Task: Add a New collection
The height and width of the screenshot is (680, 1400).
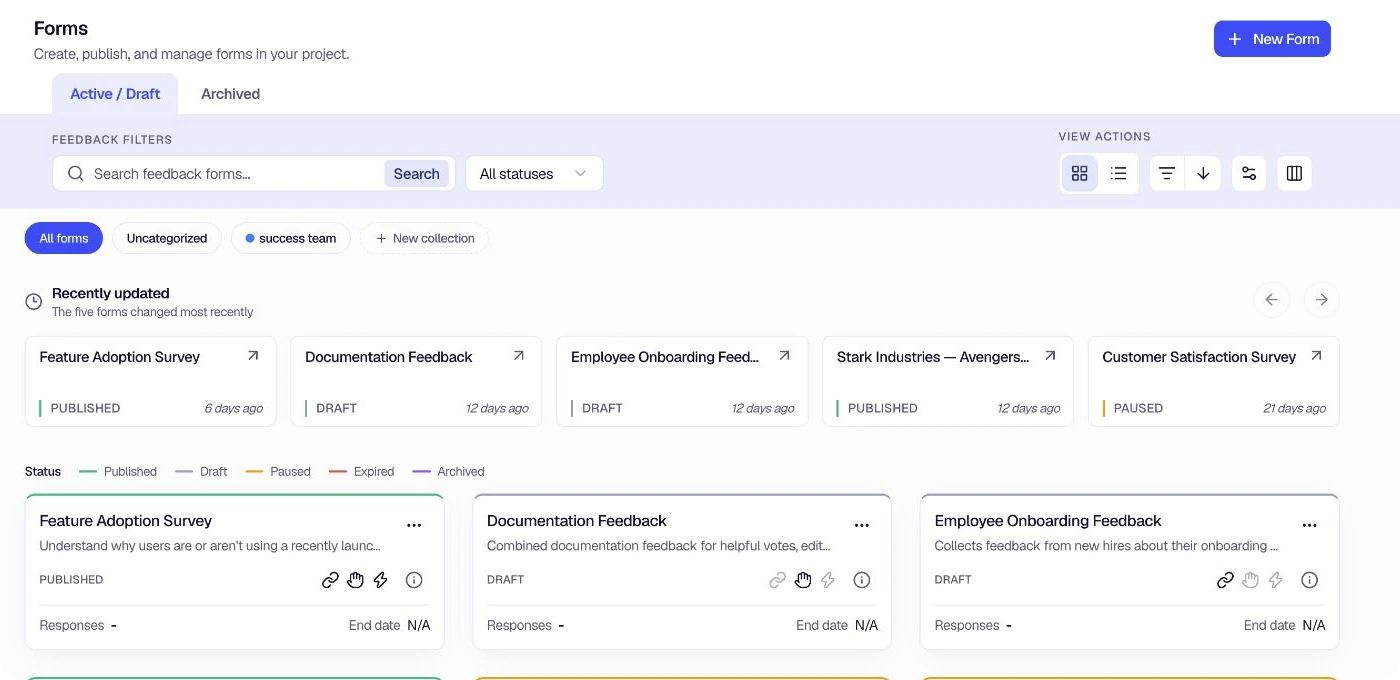Action: pyautogui.click(x=425, y=238)
